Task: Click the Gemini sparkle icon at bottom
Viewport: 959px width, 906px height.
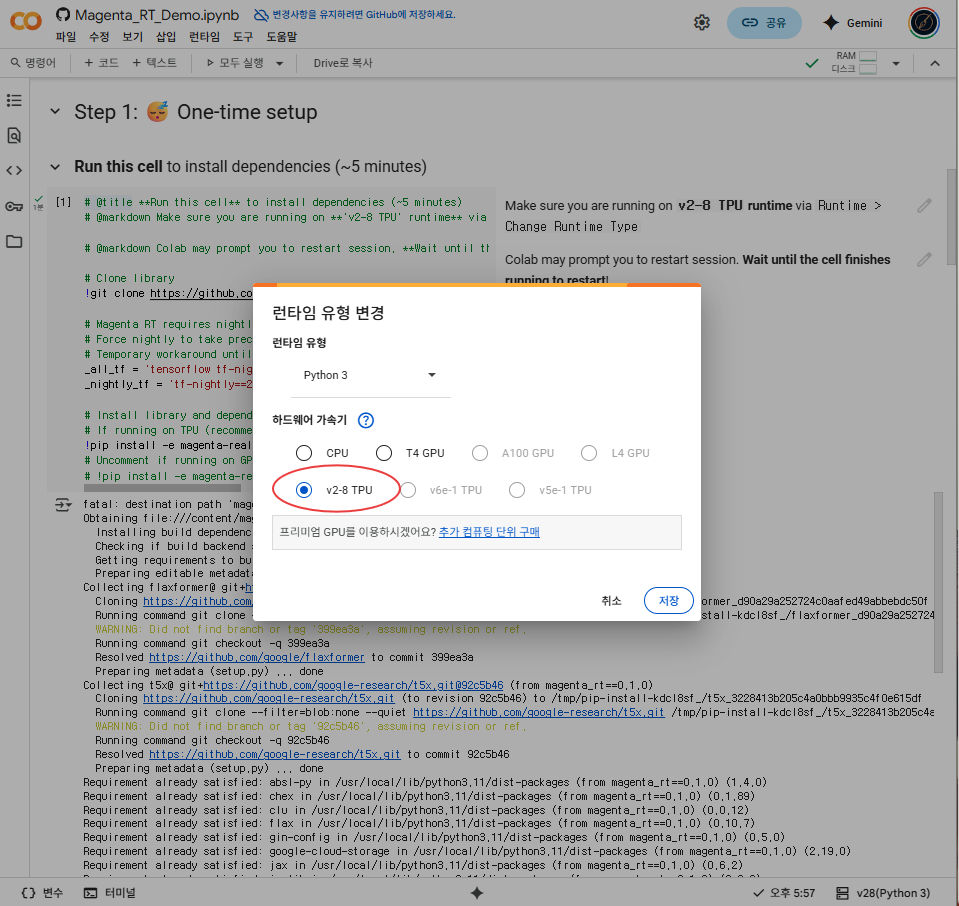Action: pyautogui.click(x=477, y=893)
